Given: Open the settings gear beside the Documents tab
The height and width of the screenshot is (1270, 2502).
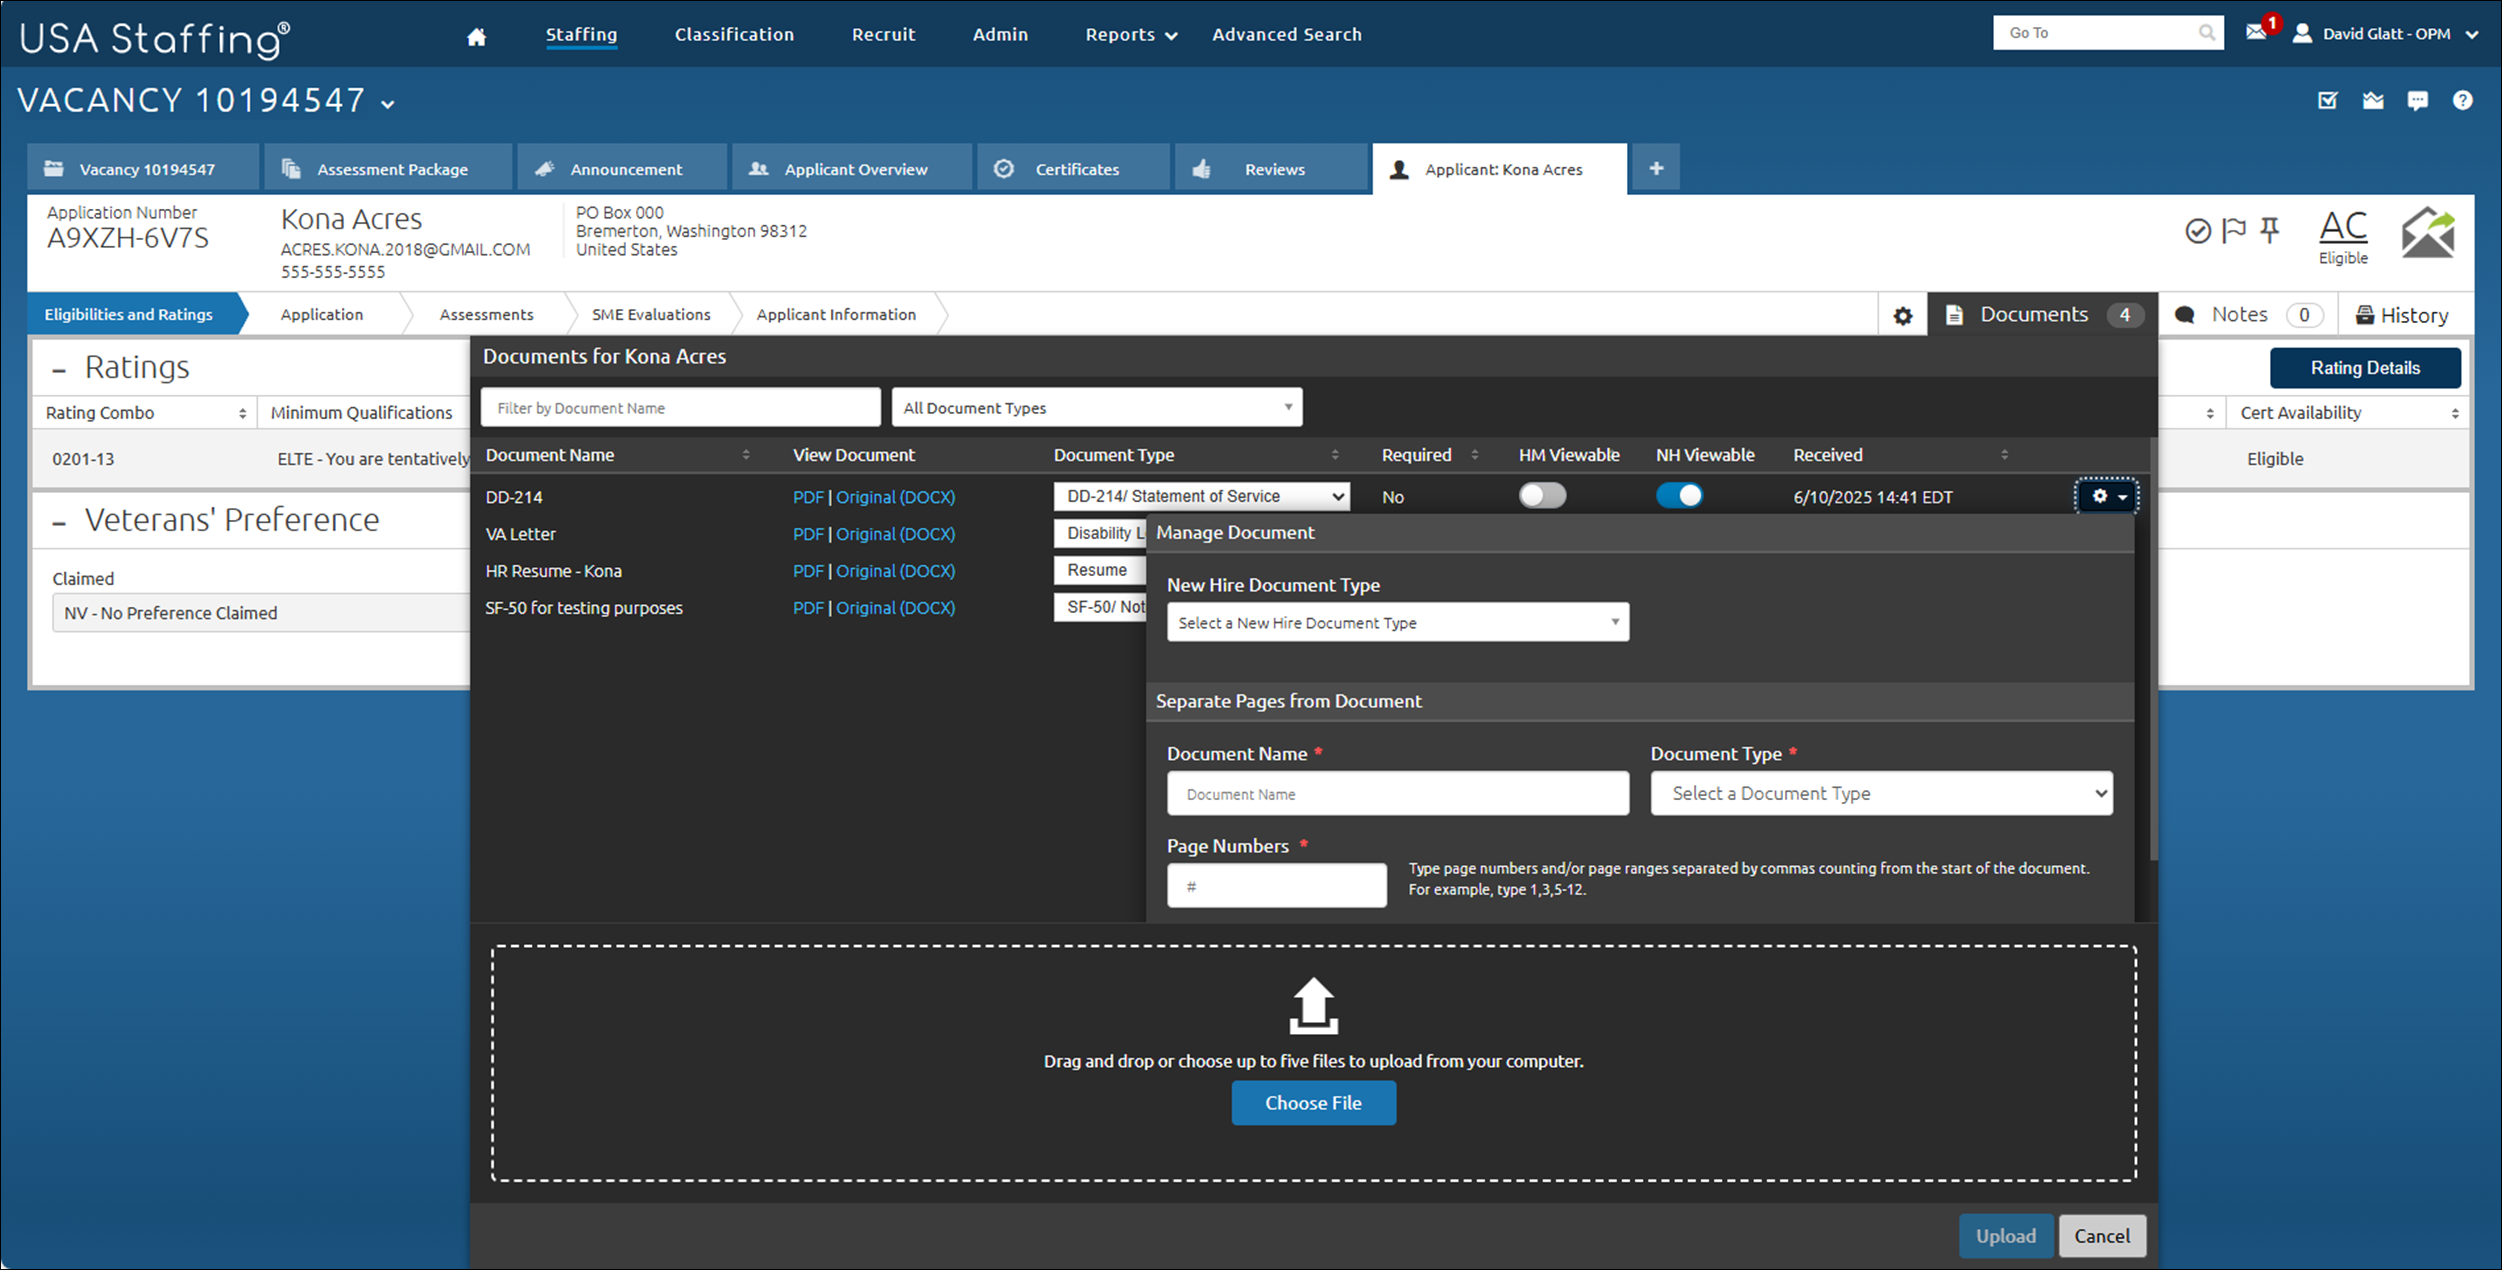Looking at the screenshot, I should tap(1902, 316).
